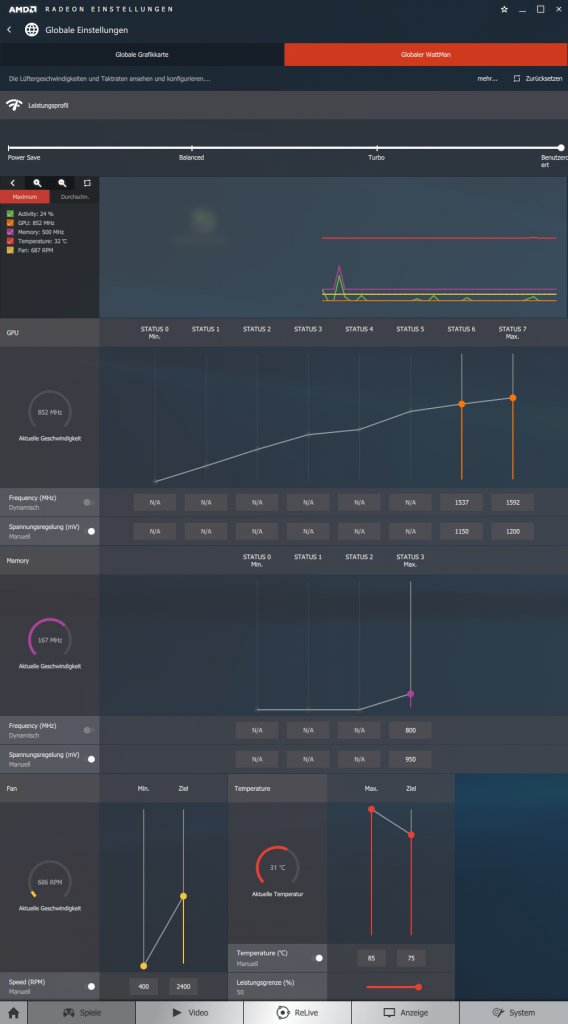The image size is (568, 1024).
Task: Toggle GPU Spannungsregelung manual switch
Action: (90, 531)
